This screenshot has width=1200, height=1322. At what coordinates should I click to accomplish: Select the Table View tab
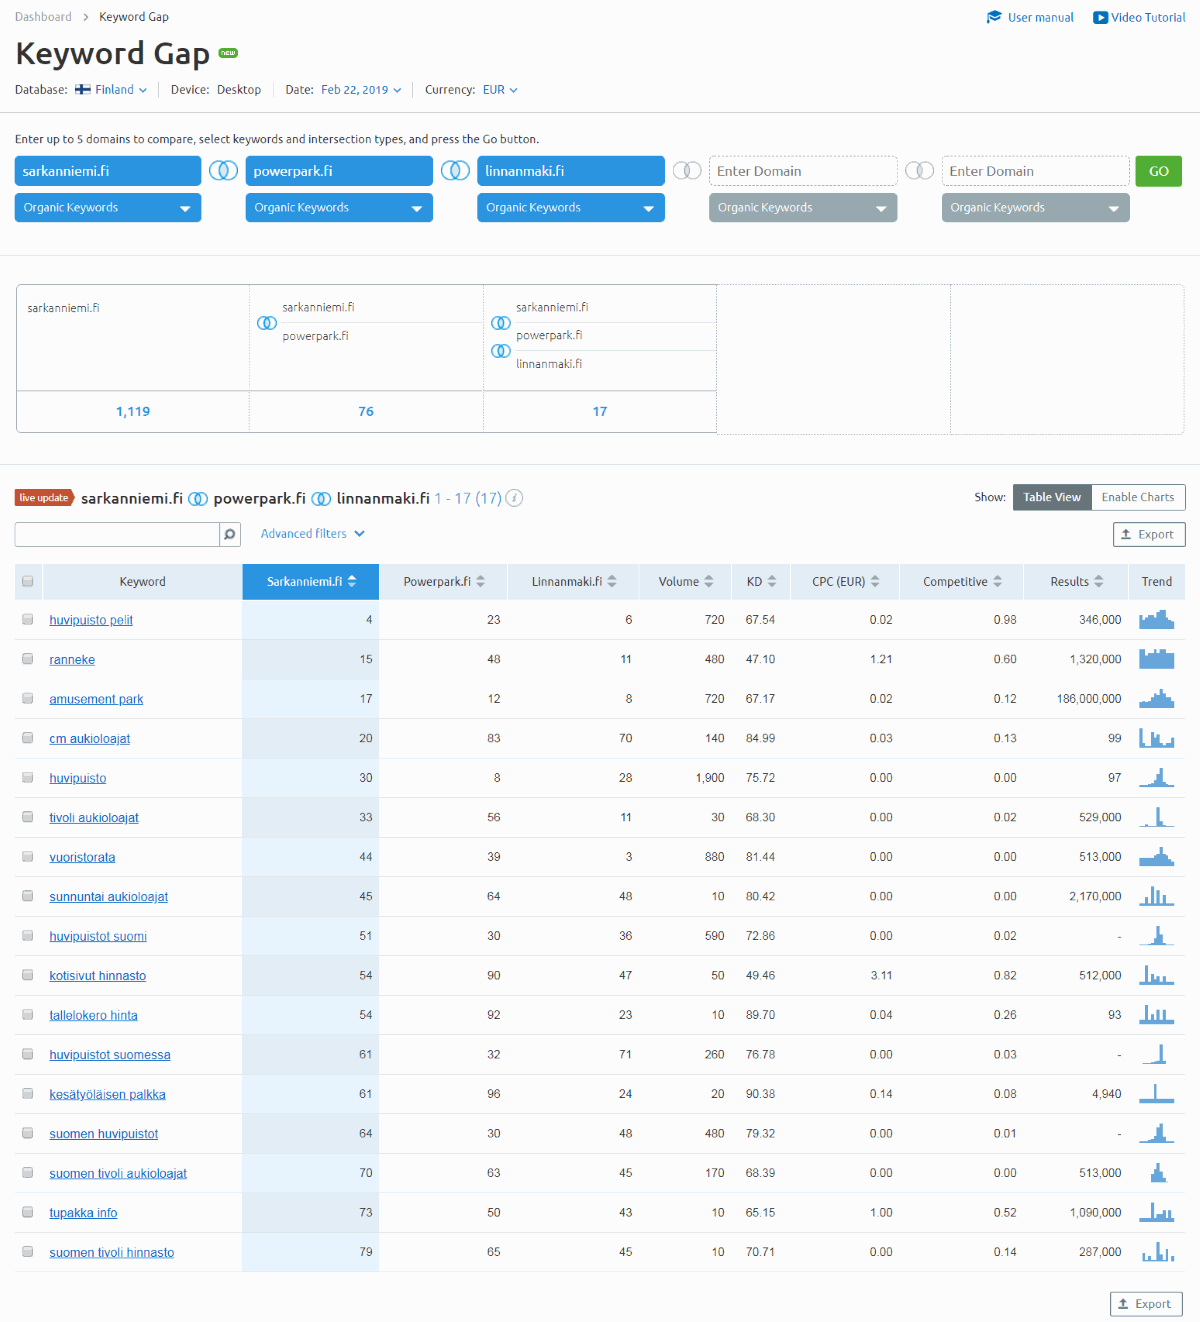(x=1051, y=497)
